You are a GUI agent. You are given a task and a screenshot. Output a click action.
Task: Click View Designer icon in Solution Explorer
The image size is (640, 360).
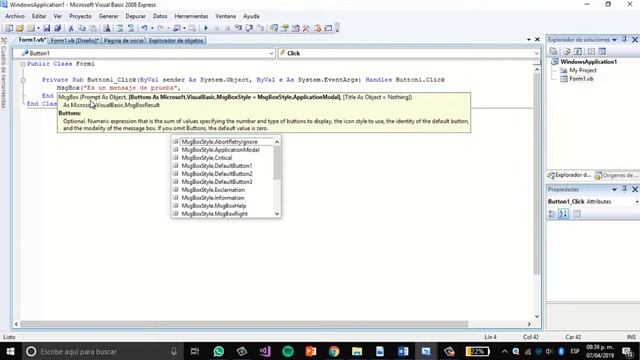(x=602, y=51)
